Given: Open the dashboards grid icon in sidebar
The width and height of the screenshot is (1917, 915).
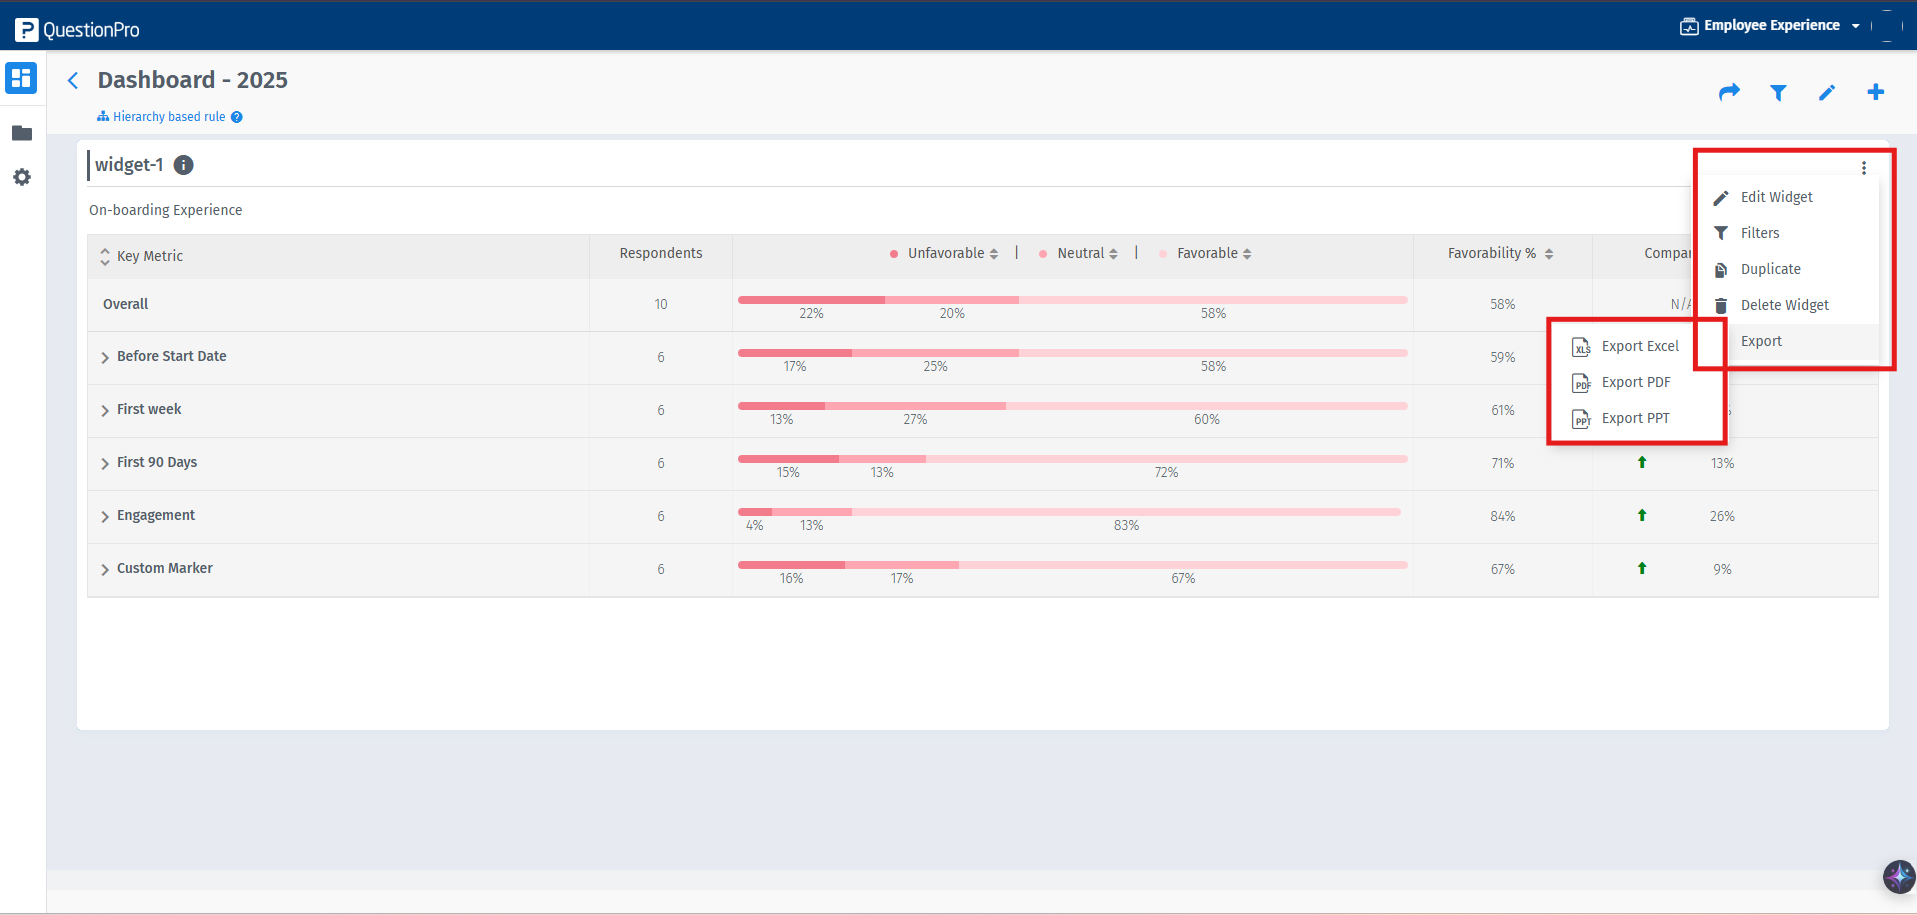Looking at the screenshot, I should coord(21,78).
